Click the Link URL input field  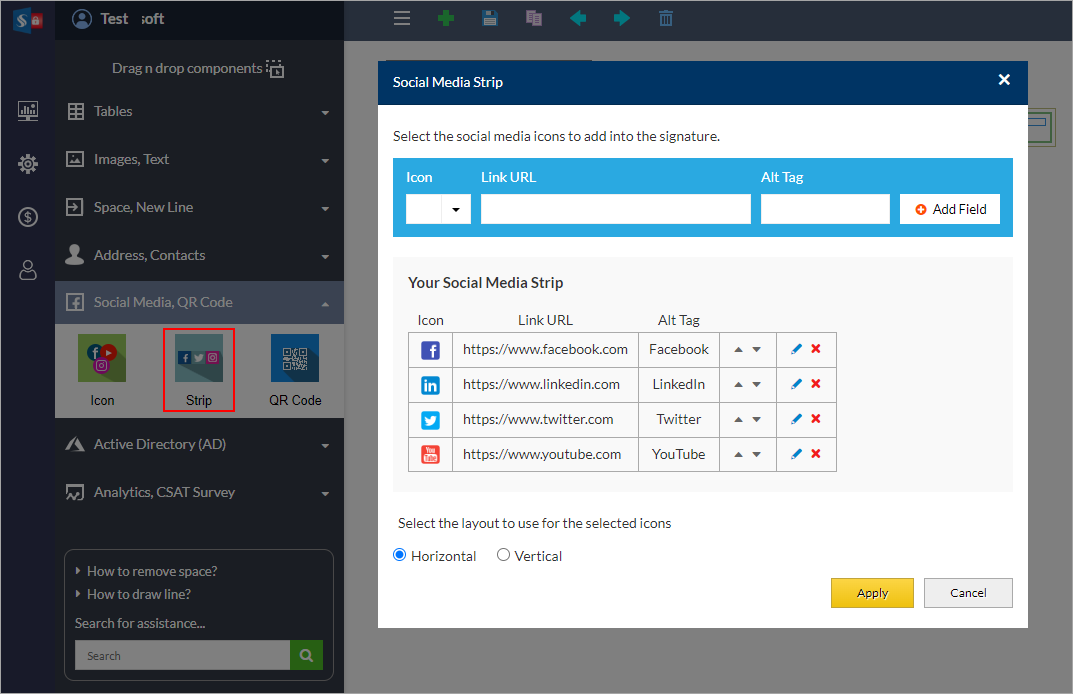[616, 209]
